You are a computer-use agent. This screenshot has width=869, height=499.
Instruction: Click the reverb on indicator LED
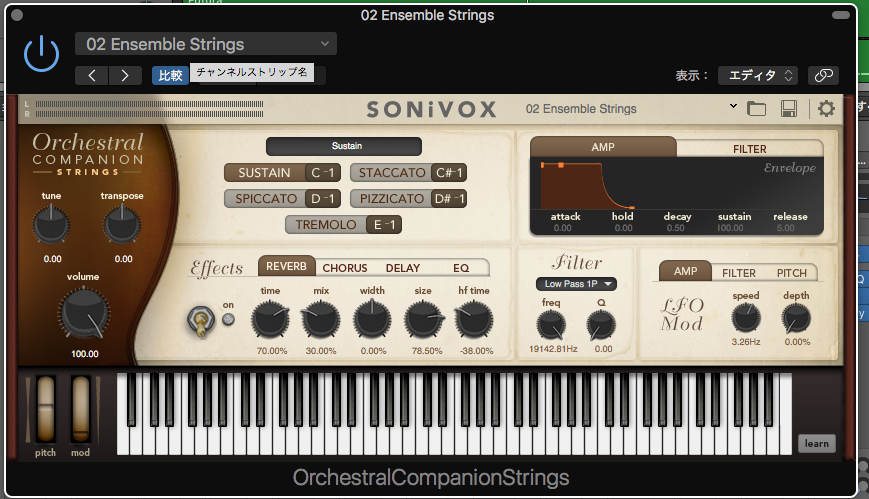click(228, 319)
